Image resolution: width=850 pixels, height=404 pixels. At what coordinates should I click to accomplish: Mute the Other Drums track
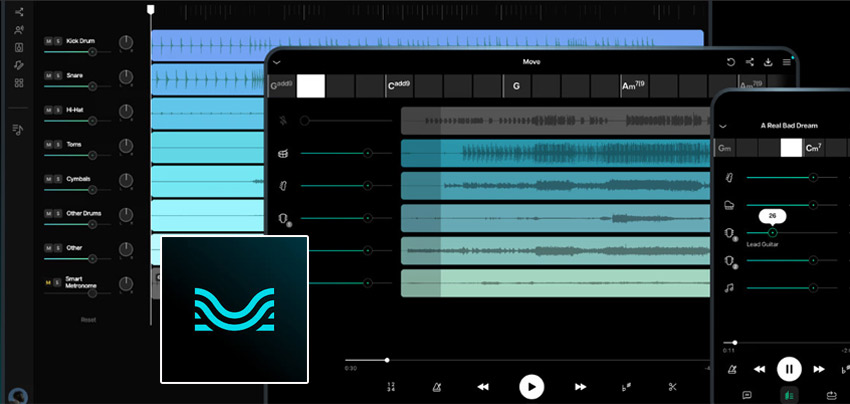click(x=48, y=214)
